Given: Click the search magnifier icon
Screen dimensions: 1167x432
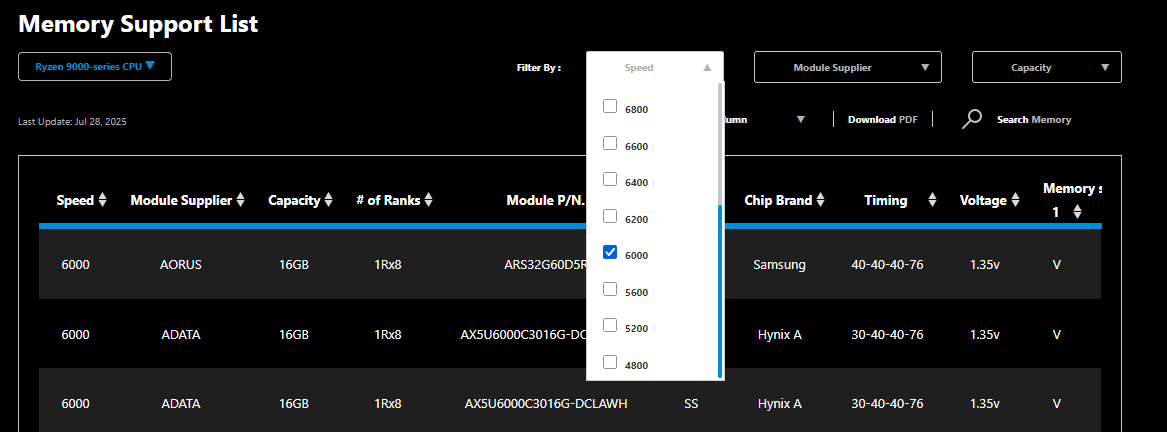Looking at the screenshot, I should (971, 119).
